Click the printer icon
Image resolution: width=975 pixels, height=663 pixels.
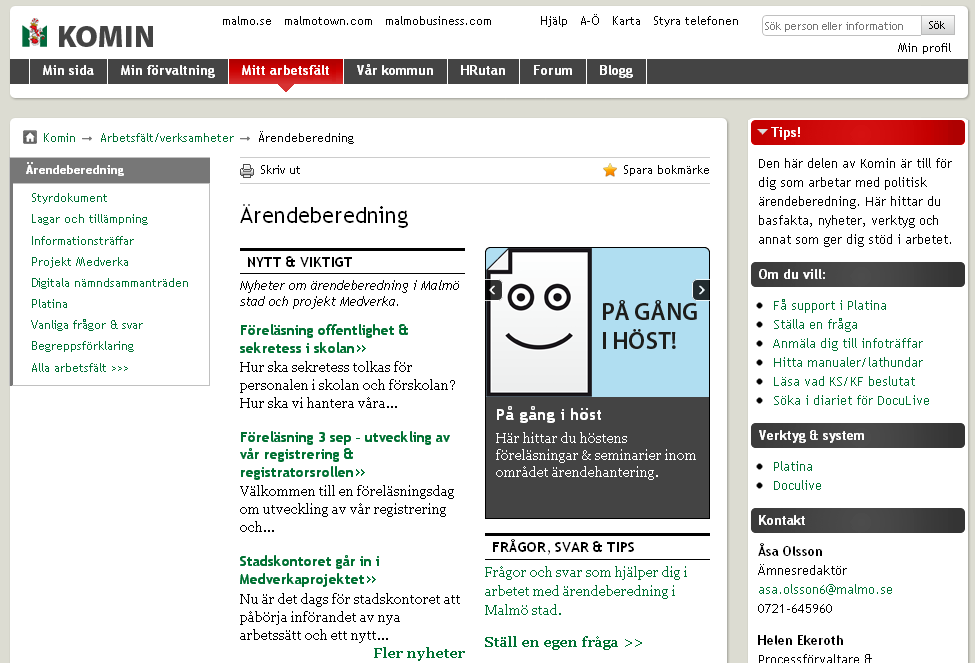pyautogui.click(x=247, y=170)
